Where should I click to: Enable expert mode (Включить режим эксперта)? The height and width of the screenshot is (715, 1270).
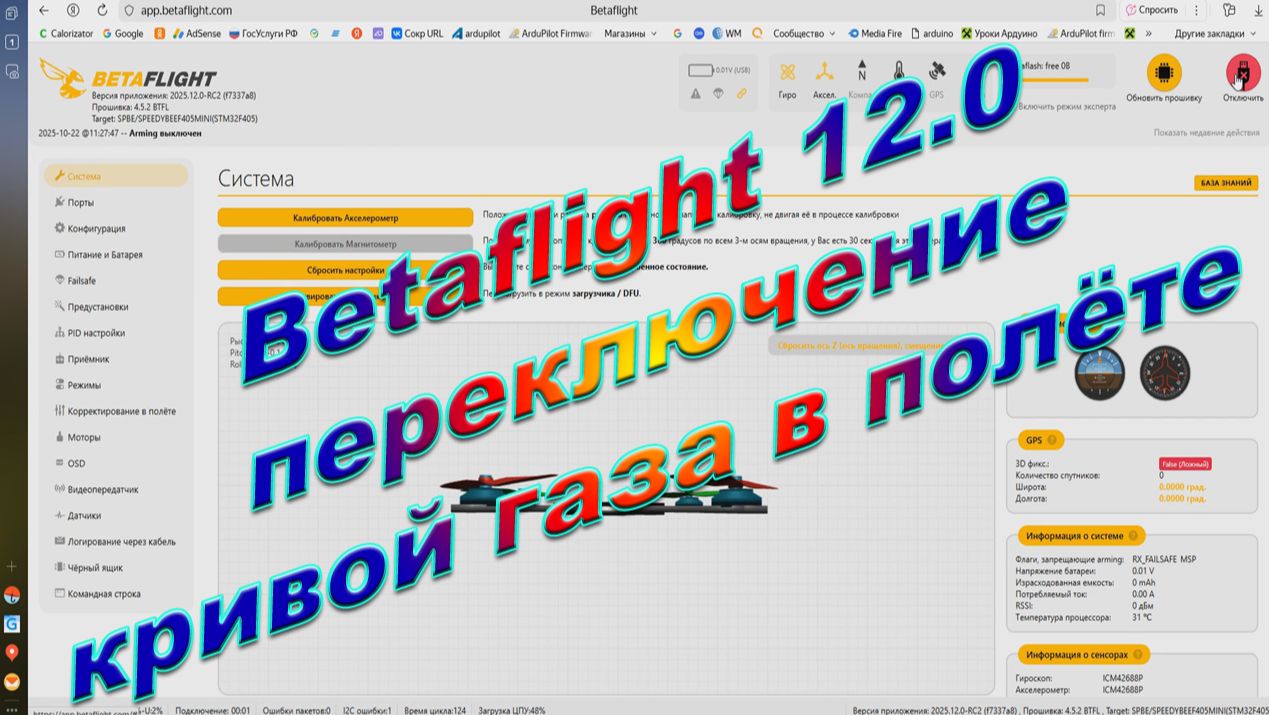tap(1066, 106)
